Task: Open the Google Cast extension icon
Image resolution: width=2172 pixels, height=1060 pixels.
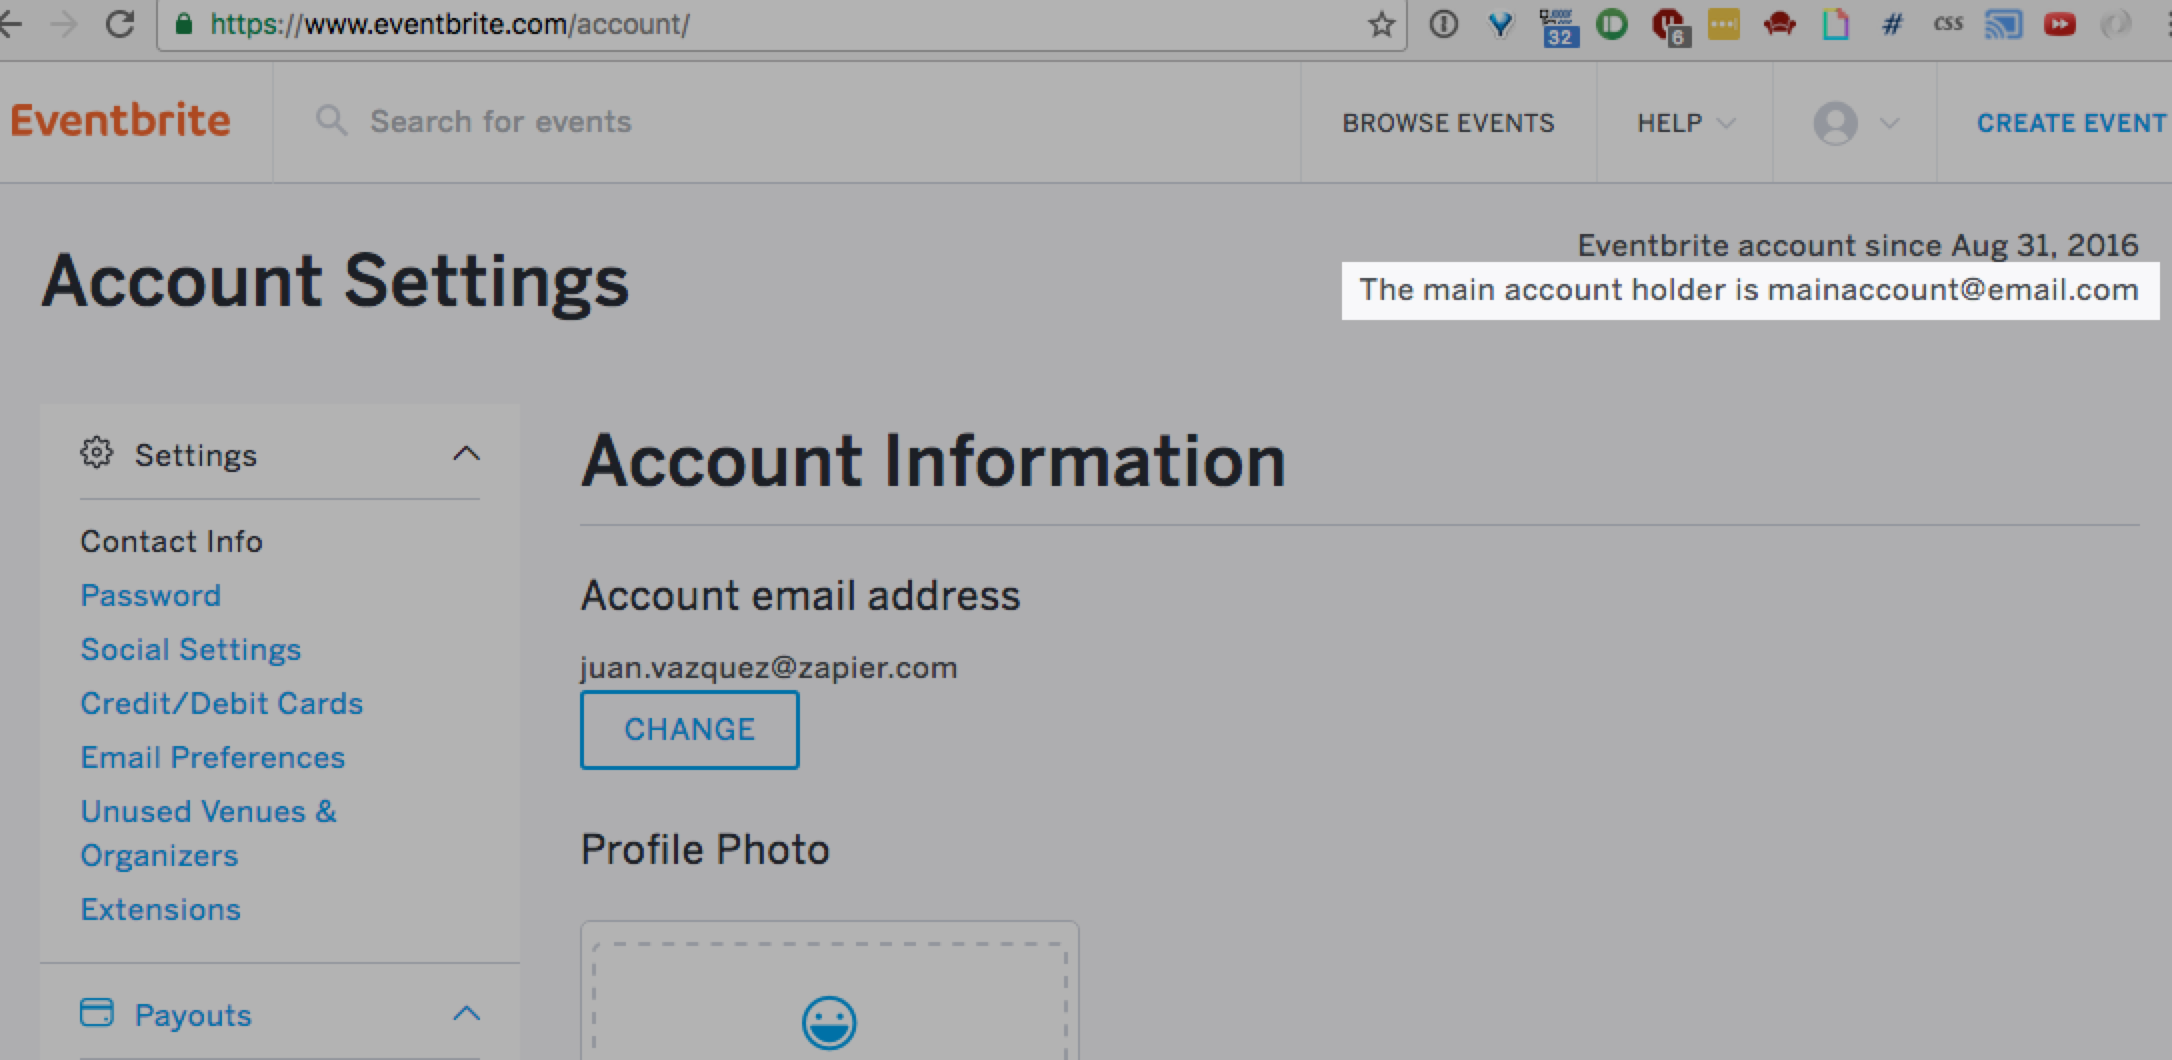Action: pos(2004,24)
